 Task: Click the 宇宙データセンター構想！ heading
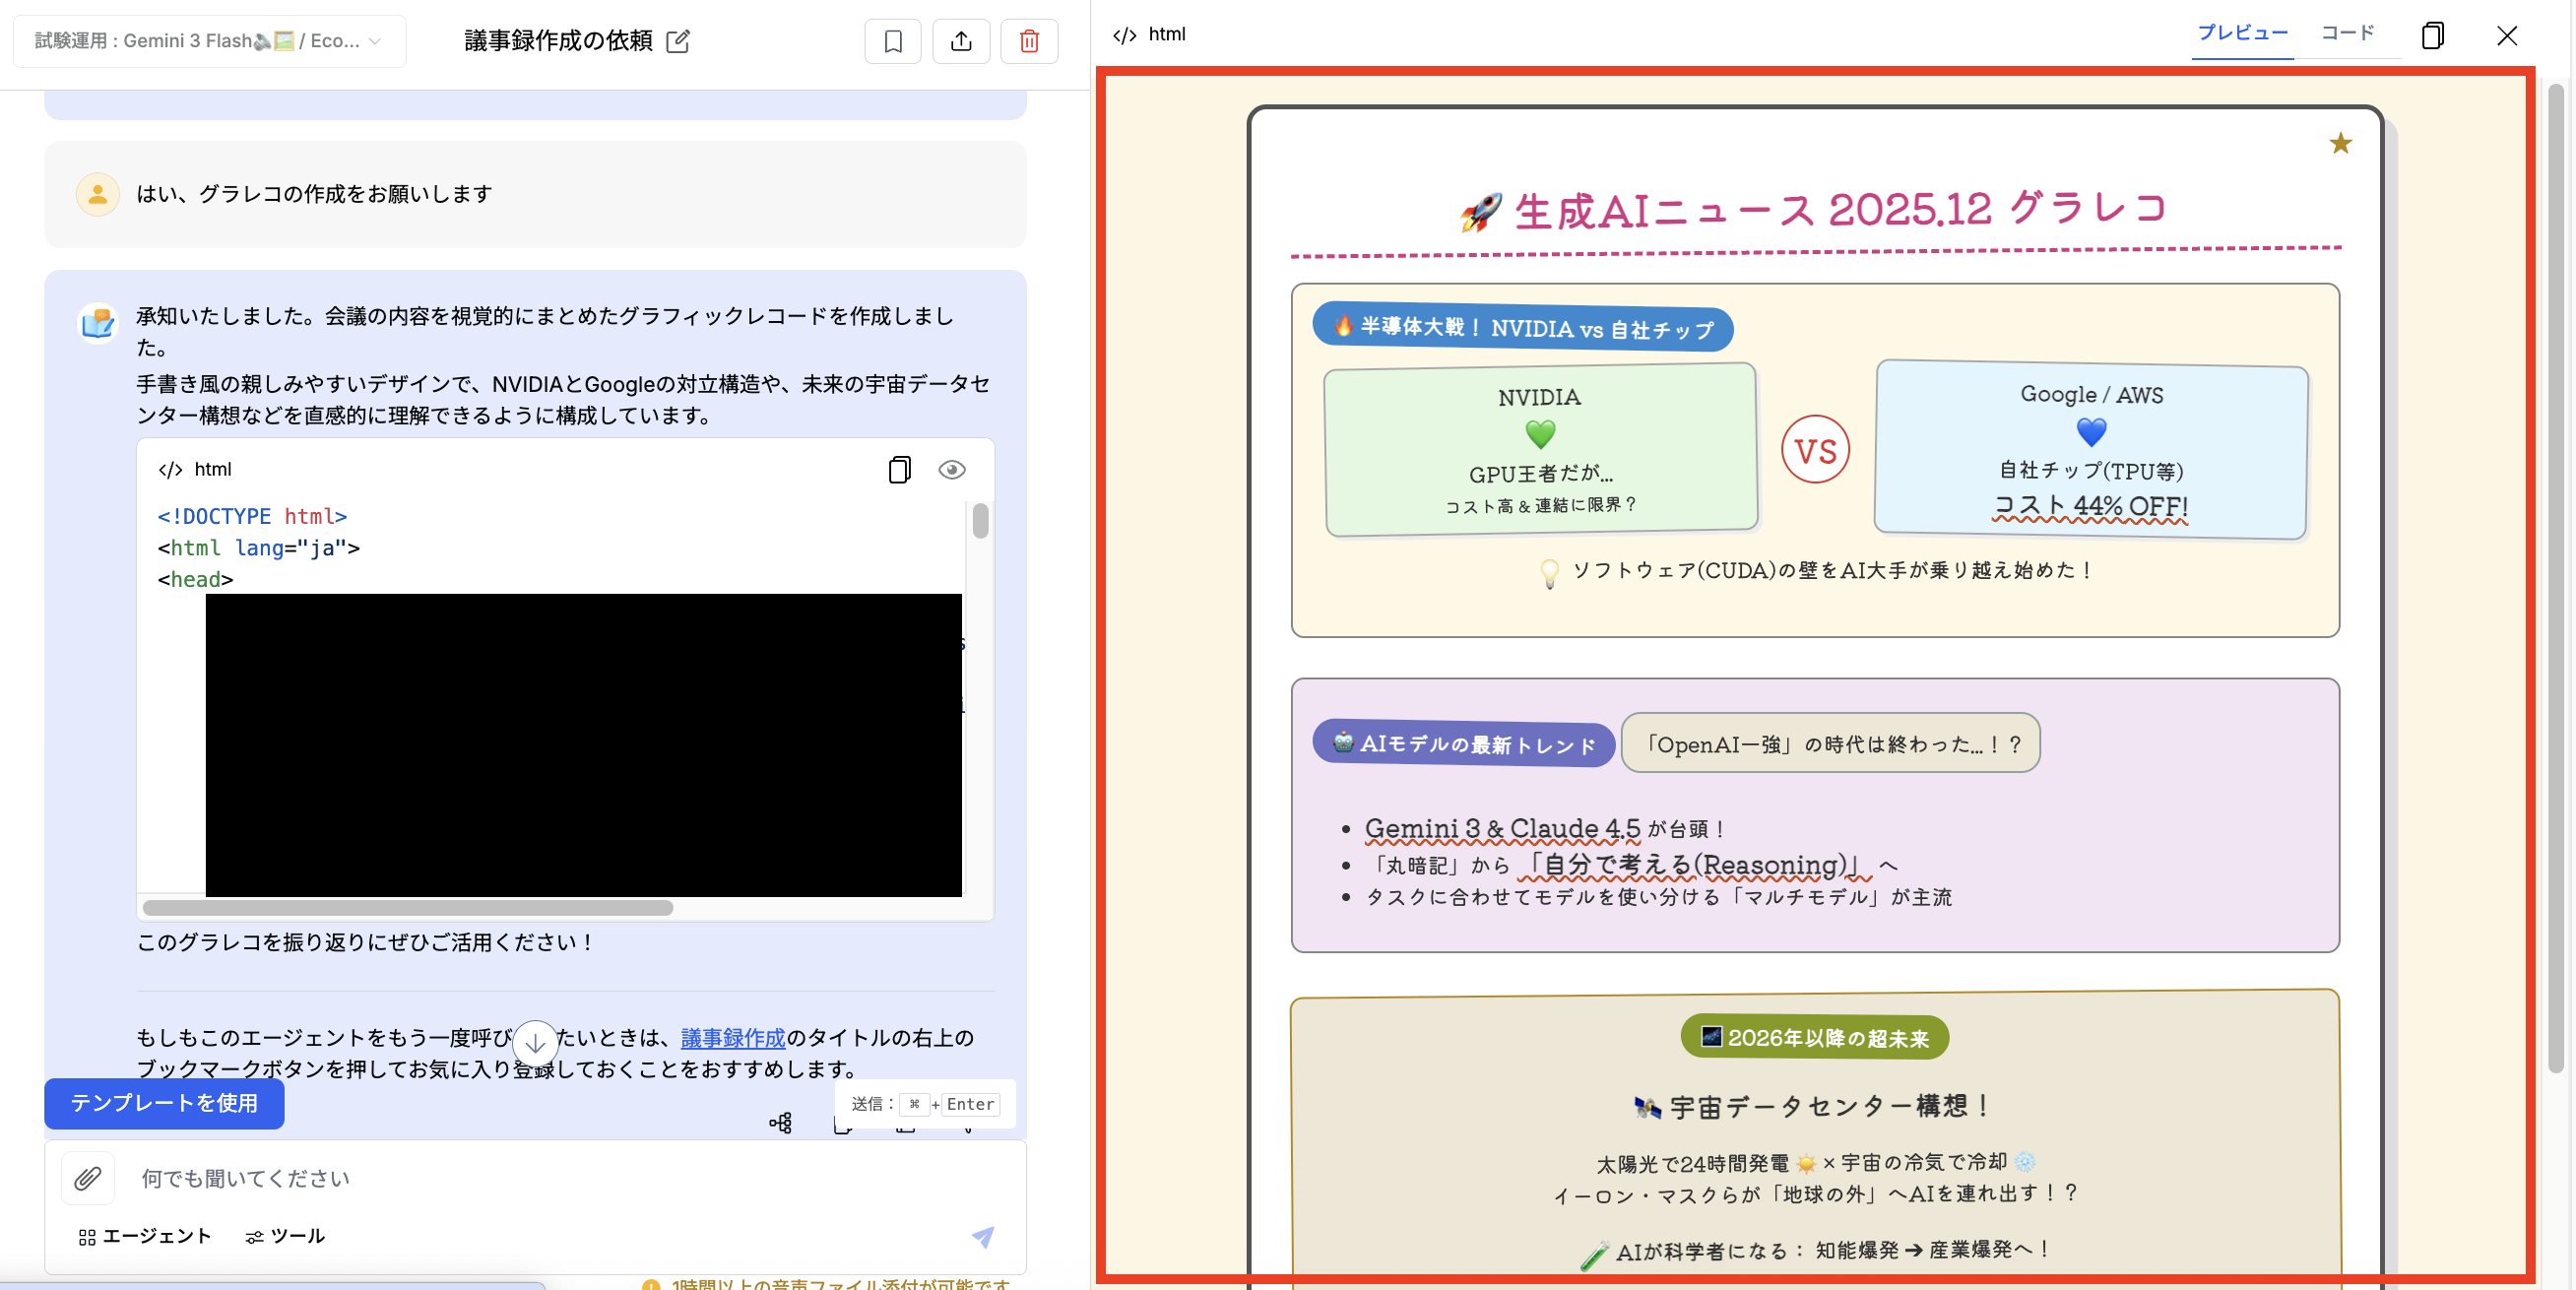pyautogui.click(x=1811, y=1106)
